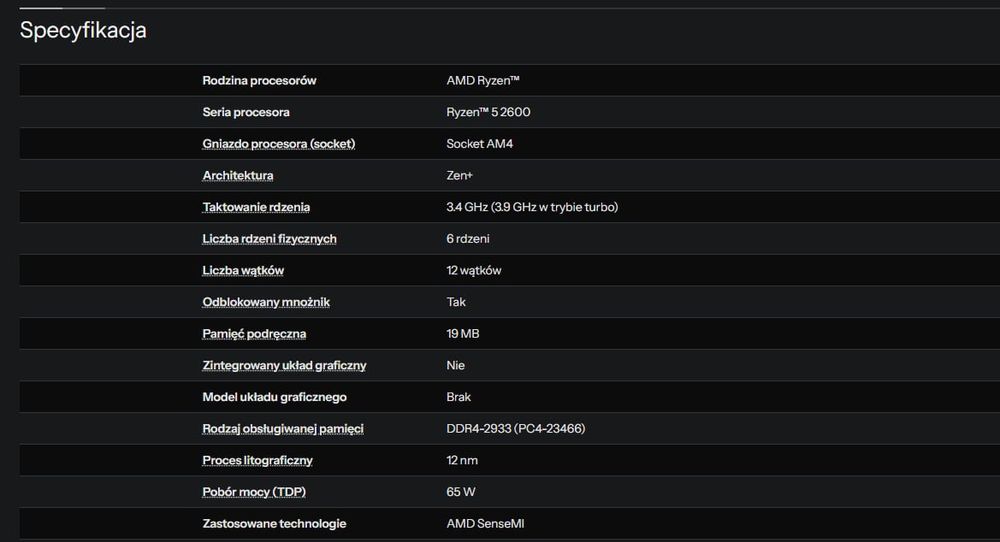Click the "Proces litograficzny" underlined label

[257, 461]
